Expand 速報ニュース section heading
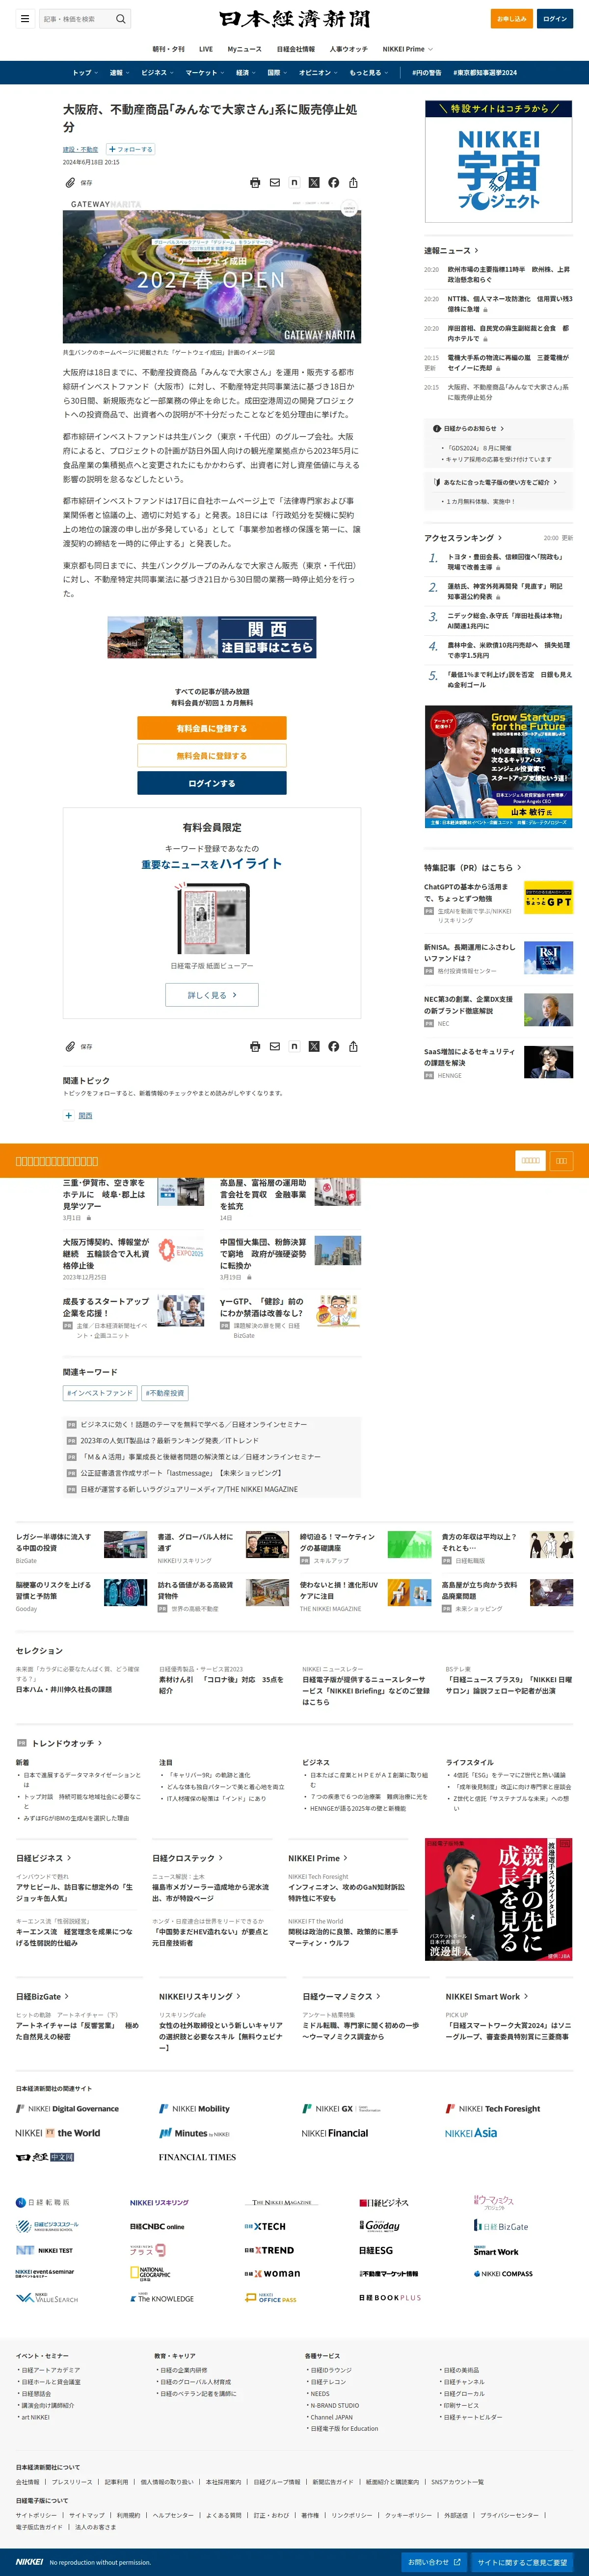 pos(451,250)
